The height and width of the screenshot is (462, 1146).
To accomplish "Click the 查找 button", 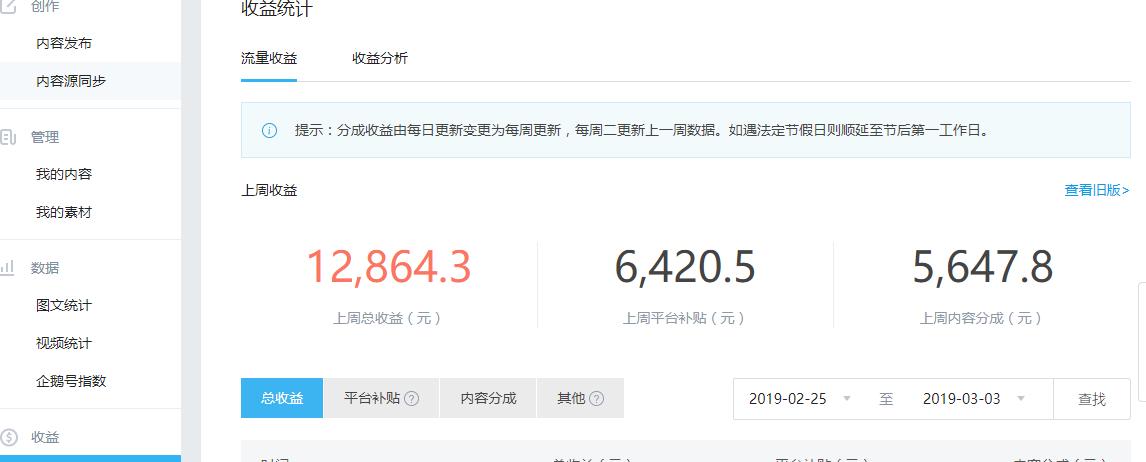I will pyautogui.click(x=1092, y=399).
